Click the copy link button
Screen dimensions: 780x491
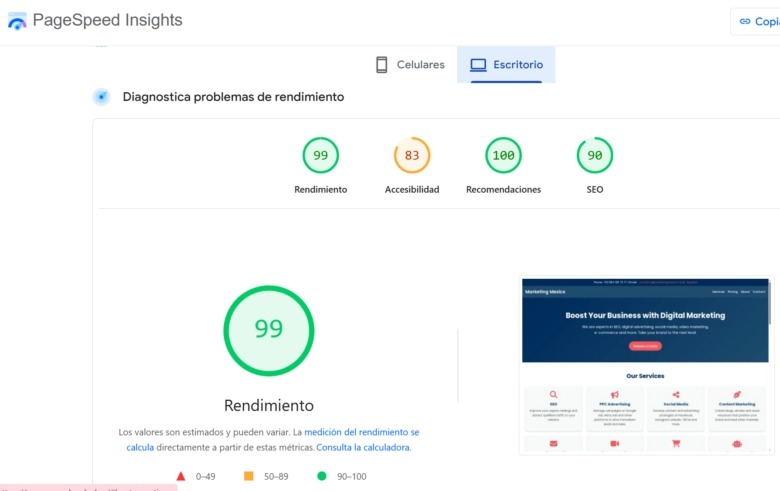click(x=755, y=21)
